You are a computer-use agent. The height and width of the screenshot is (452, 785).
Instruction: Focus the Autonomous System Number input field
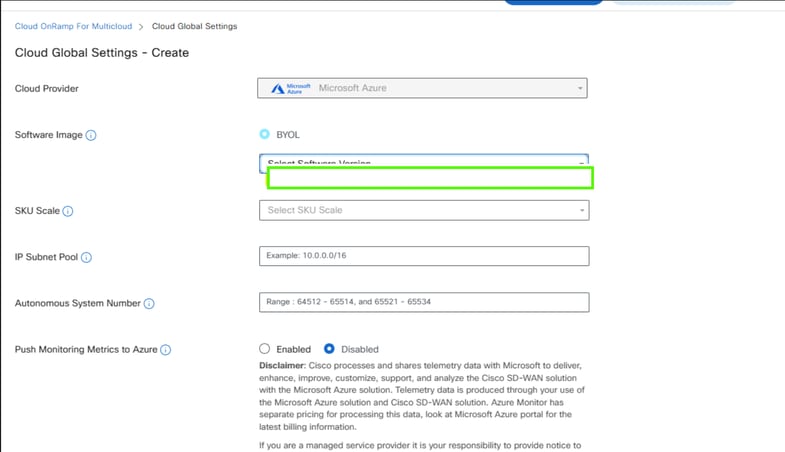point(423,302)
